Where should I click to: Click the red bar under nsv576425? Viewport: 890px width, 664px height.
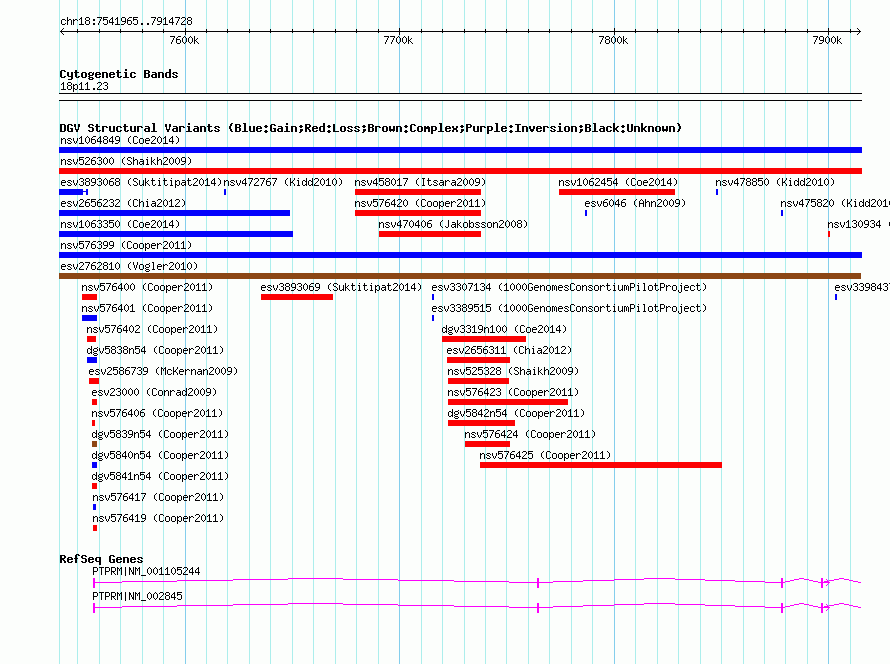[x=601, y=465]
